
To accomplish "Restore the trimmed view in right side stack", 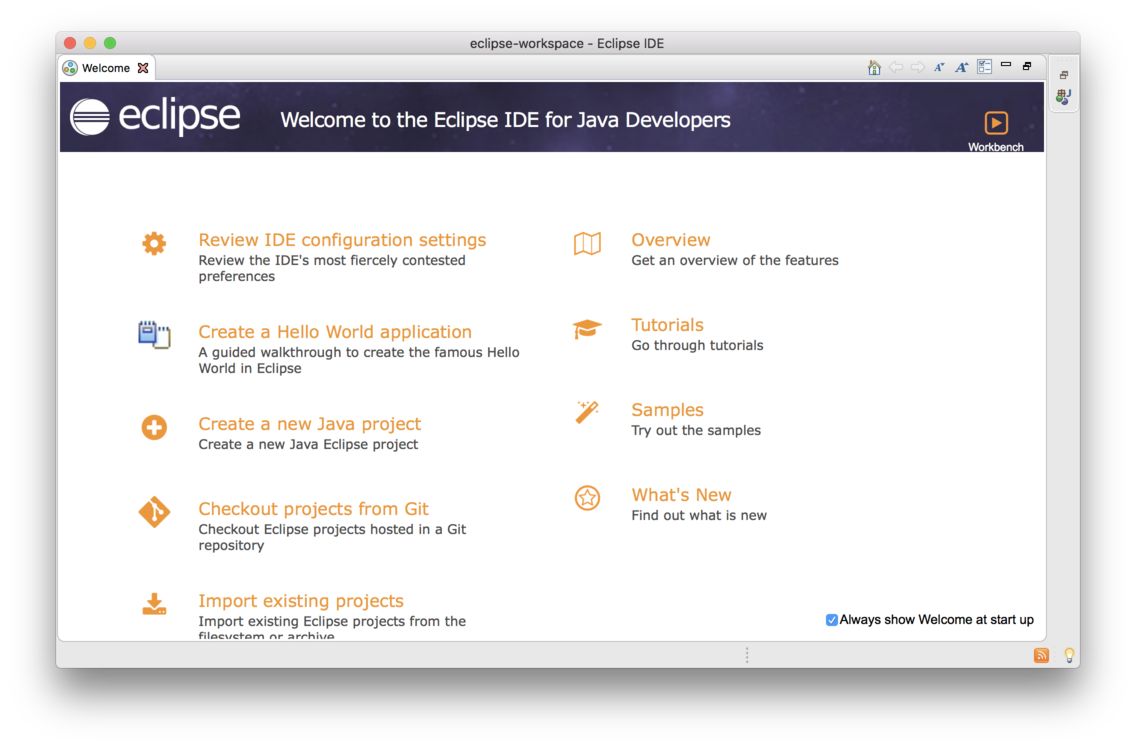I will (1064, 75).
